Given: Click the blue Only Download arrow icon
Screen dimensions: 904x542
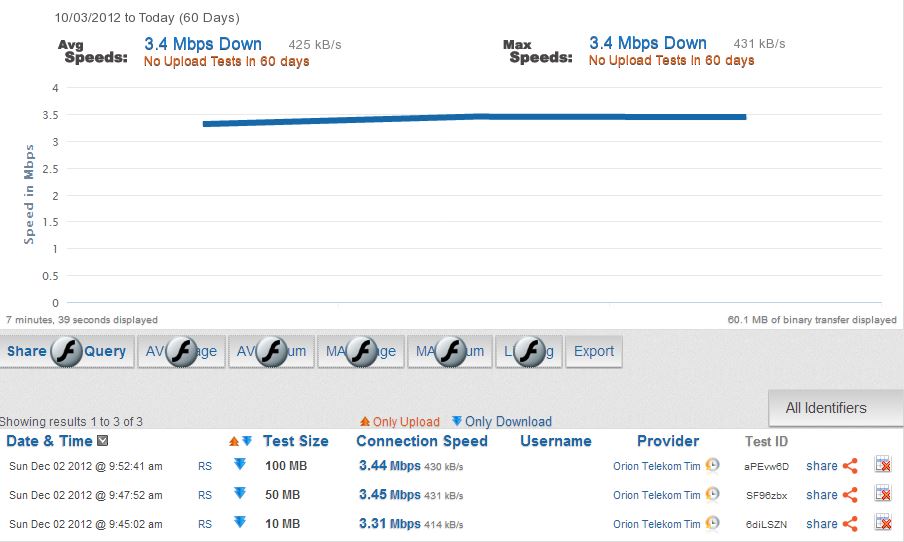Looking at the screenshot, I should click(x=457, y=421).
